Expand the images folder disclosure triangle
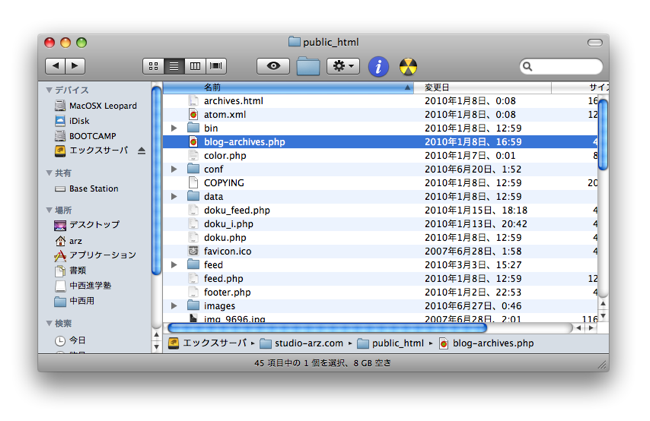This screenshot has height=421, width=650. pos(174,306)
